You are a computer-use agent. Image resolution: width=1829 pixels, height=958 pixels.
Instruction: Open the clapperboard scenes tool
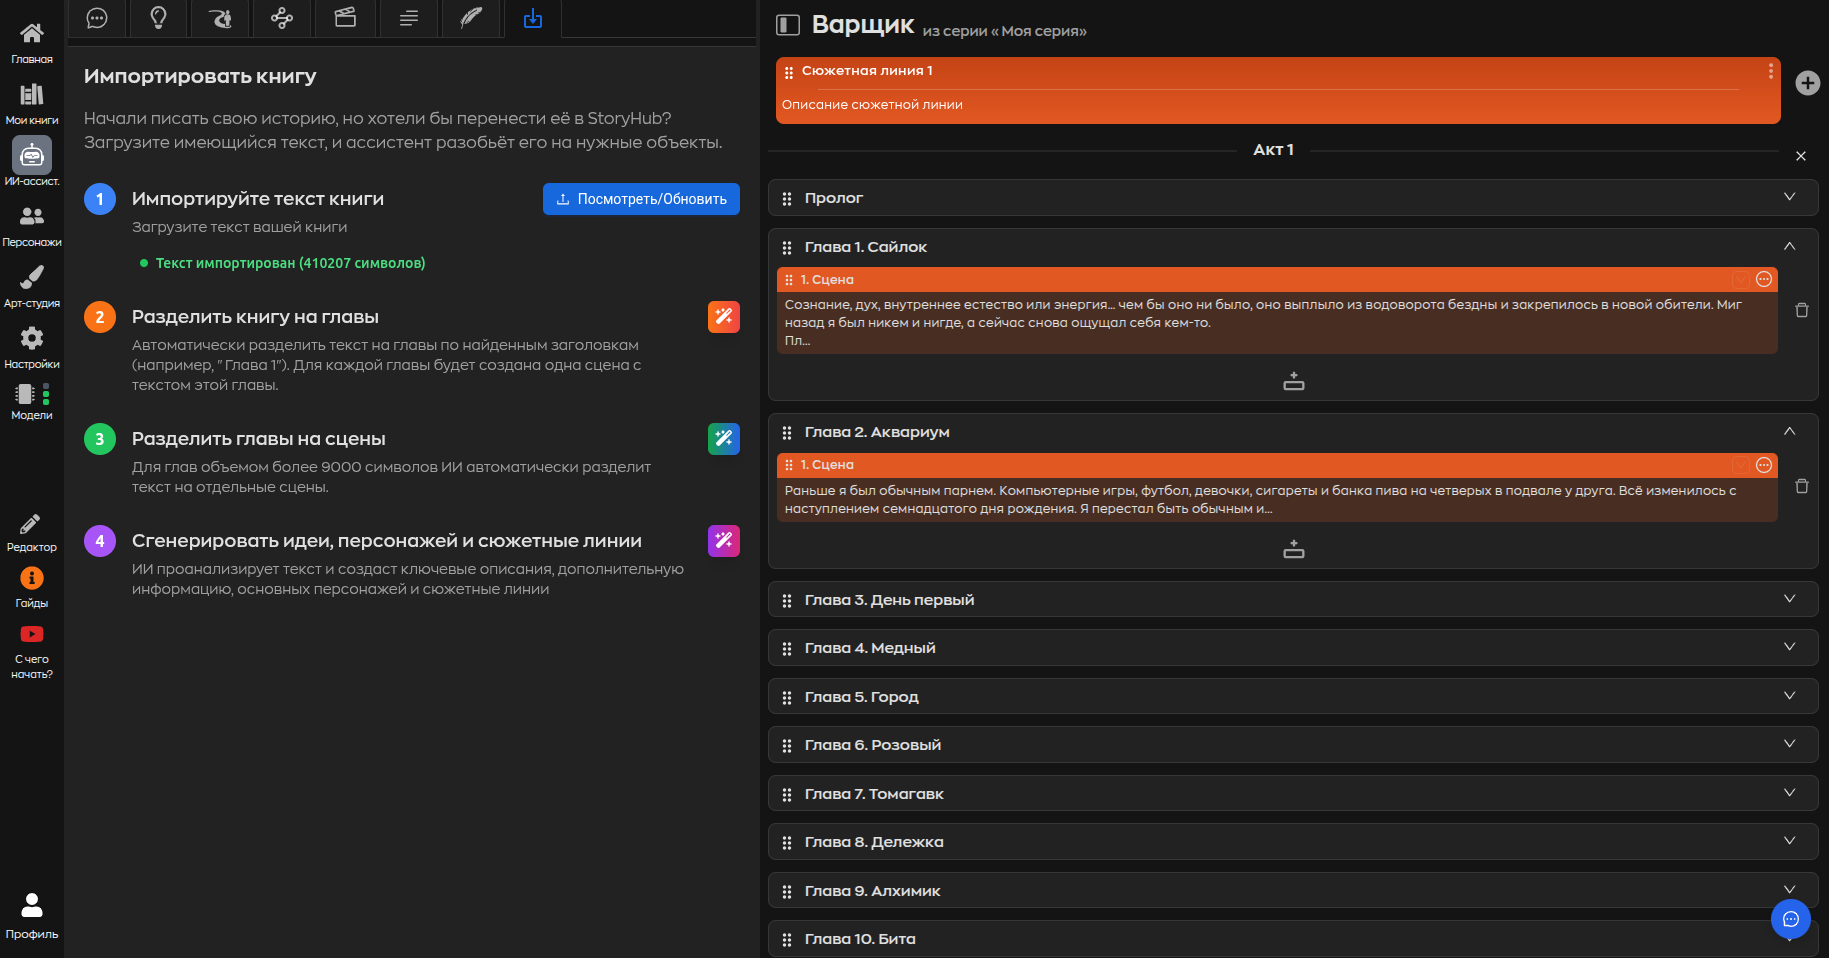(x=345, y=18)
